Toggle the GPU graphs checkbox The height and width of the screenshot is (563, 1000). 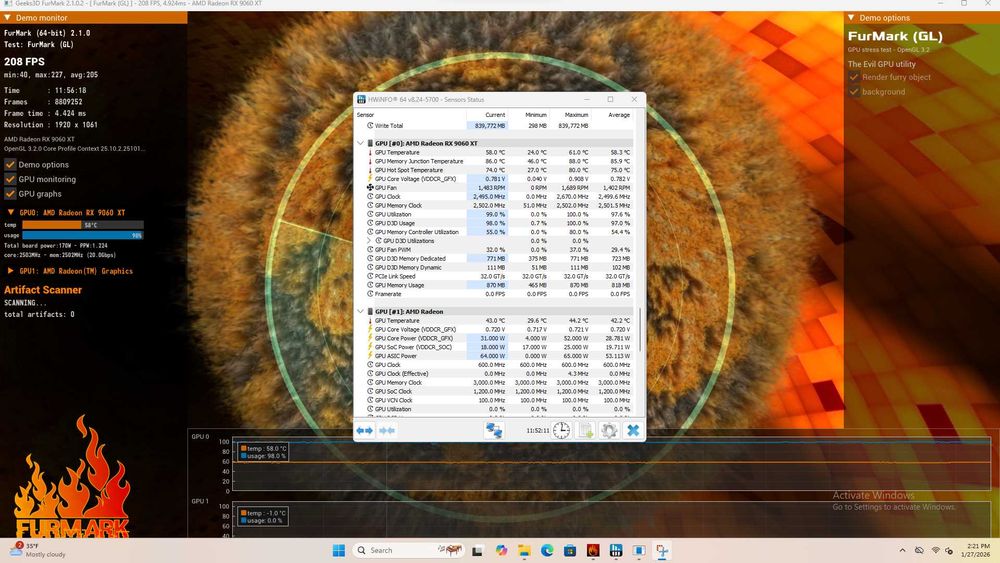(x=10, y=194)
